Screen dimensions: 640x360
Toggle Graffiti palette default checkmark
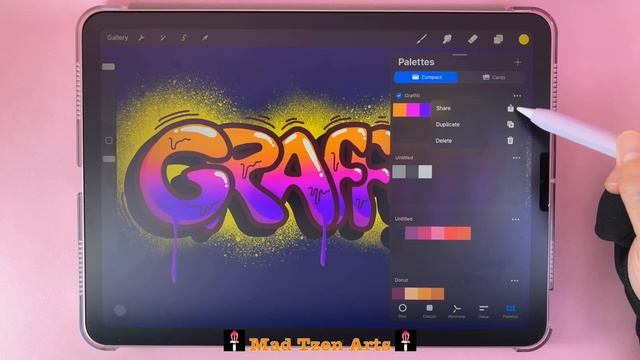tap(399, 96)
